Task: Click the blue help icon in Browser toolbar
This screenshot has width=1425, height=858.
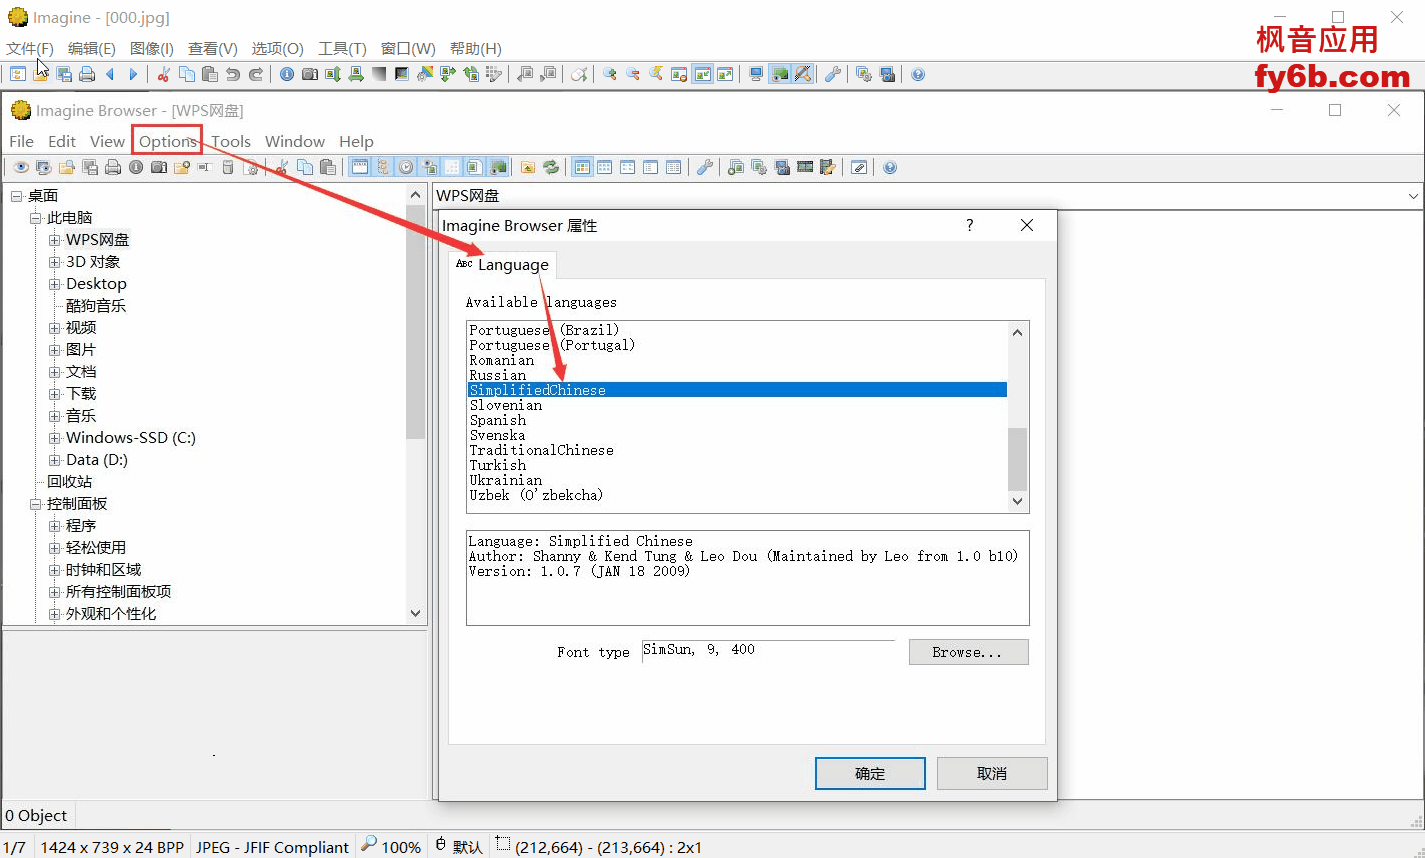Action: tap(889, 167)
